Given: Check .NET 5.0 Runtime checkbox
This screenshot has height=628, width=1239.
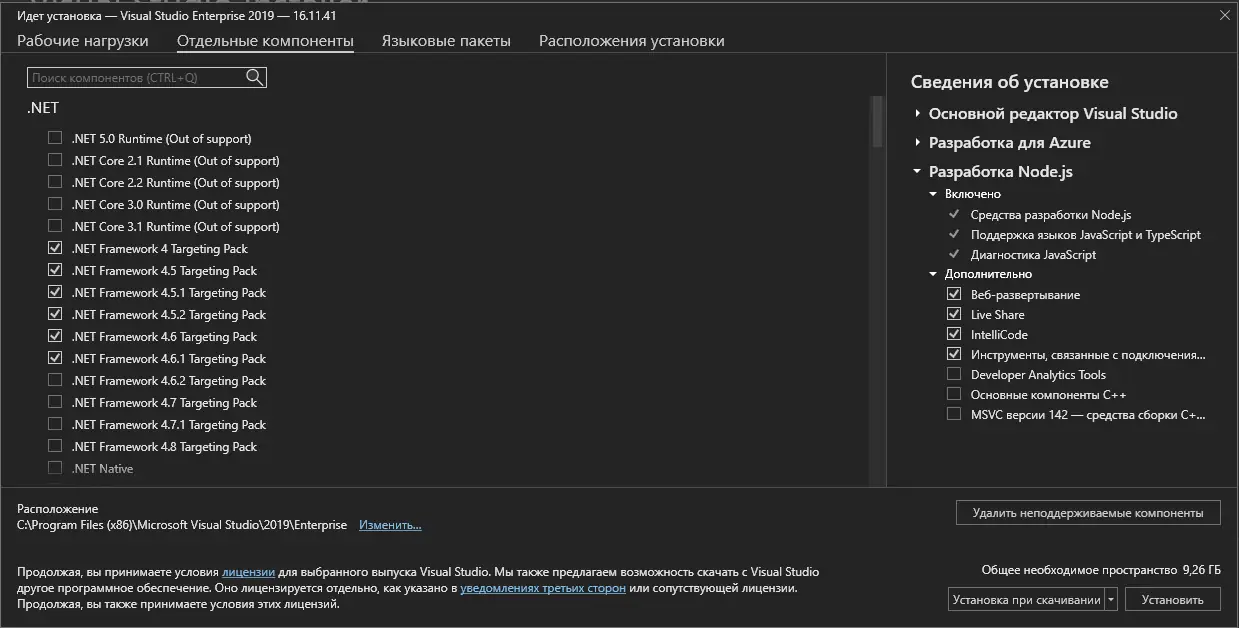Looking at the screenshot, I should click(x=55, y=138).
